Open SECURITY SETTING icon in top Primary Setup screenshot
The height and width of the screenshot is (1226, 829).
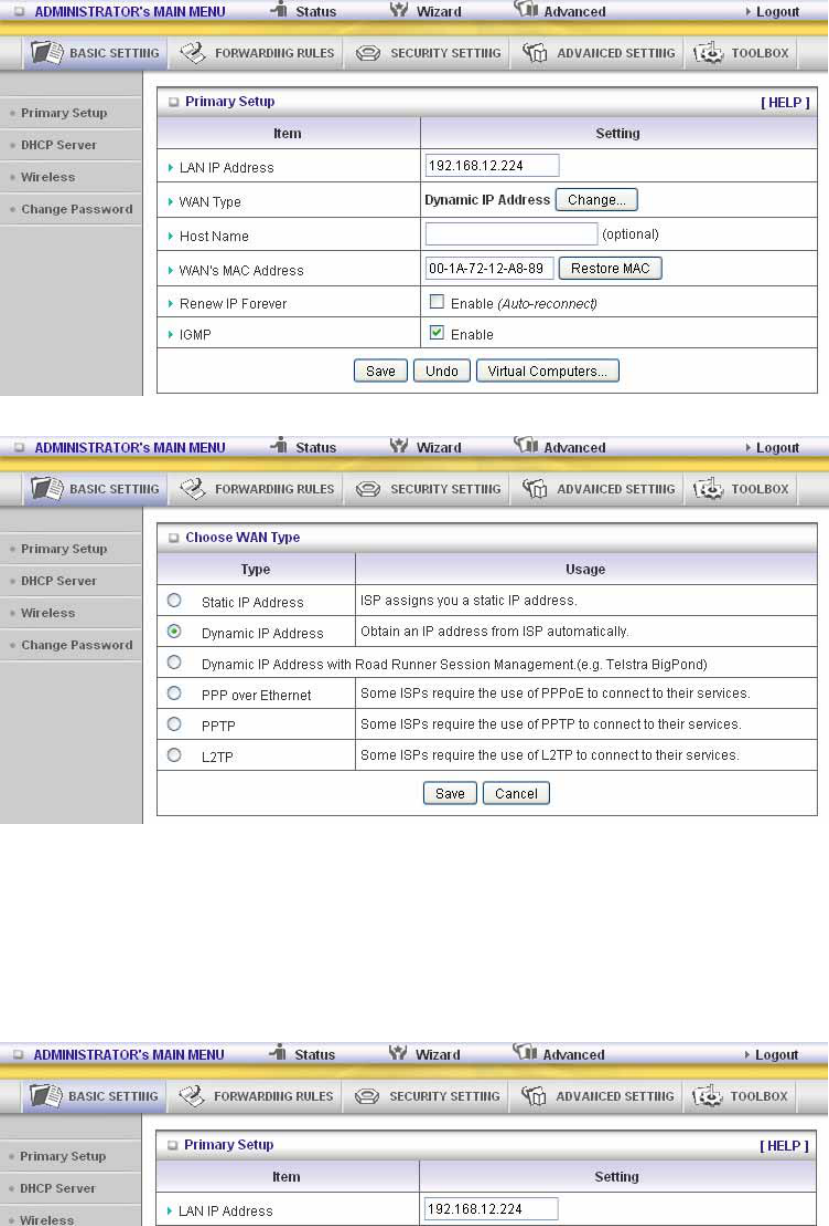pos(368,53)
